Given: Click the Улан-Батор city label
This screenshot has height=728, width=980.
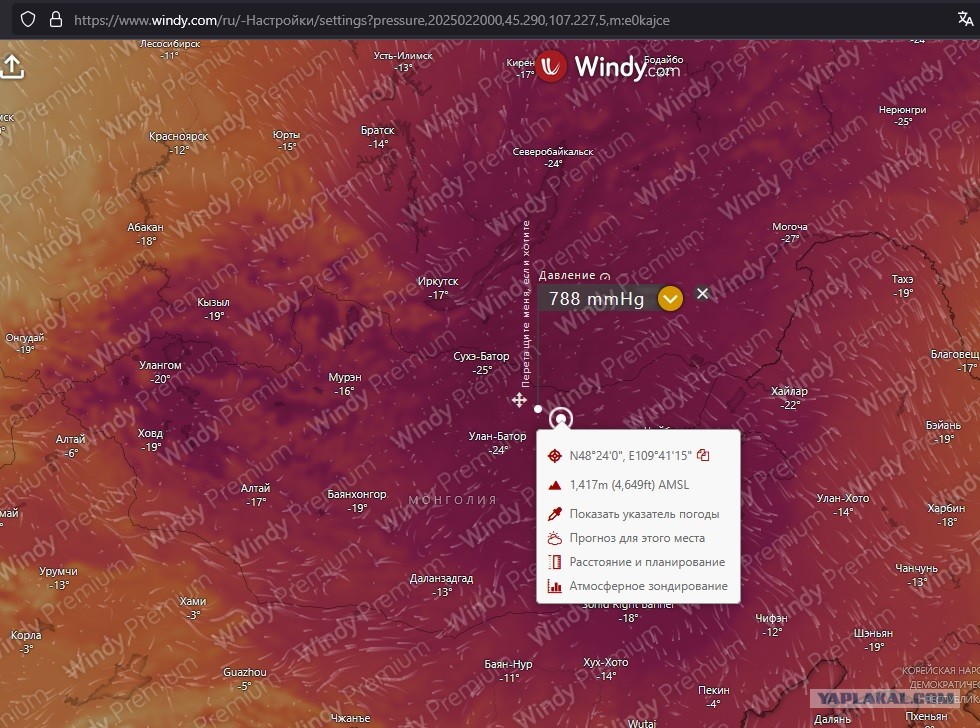Looking at the screenshot, I should [498, 436].
